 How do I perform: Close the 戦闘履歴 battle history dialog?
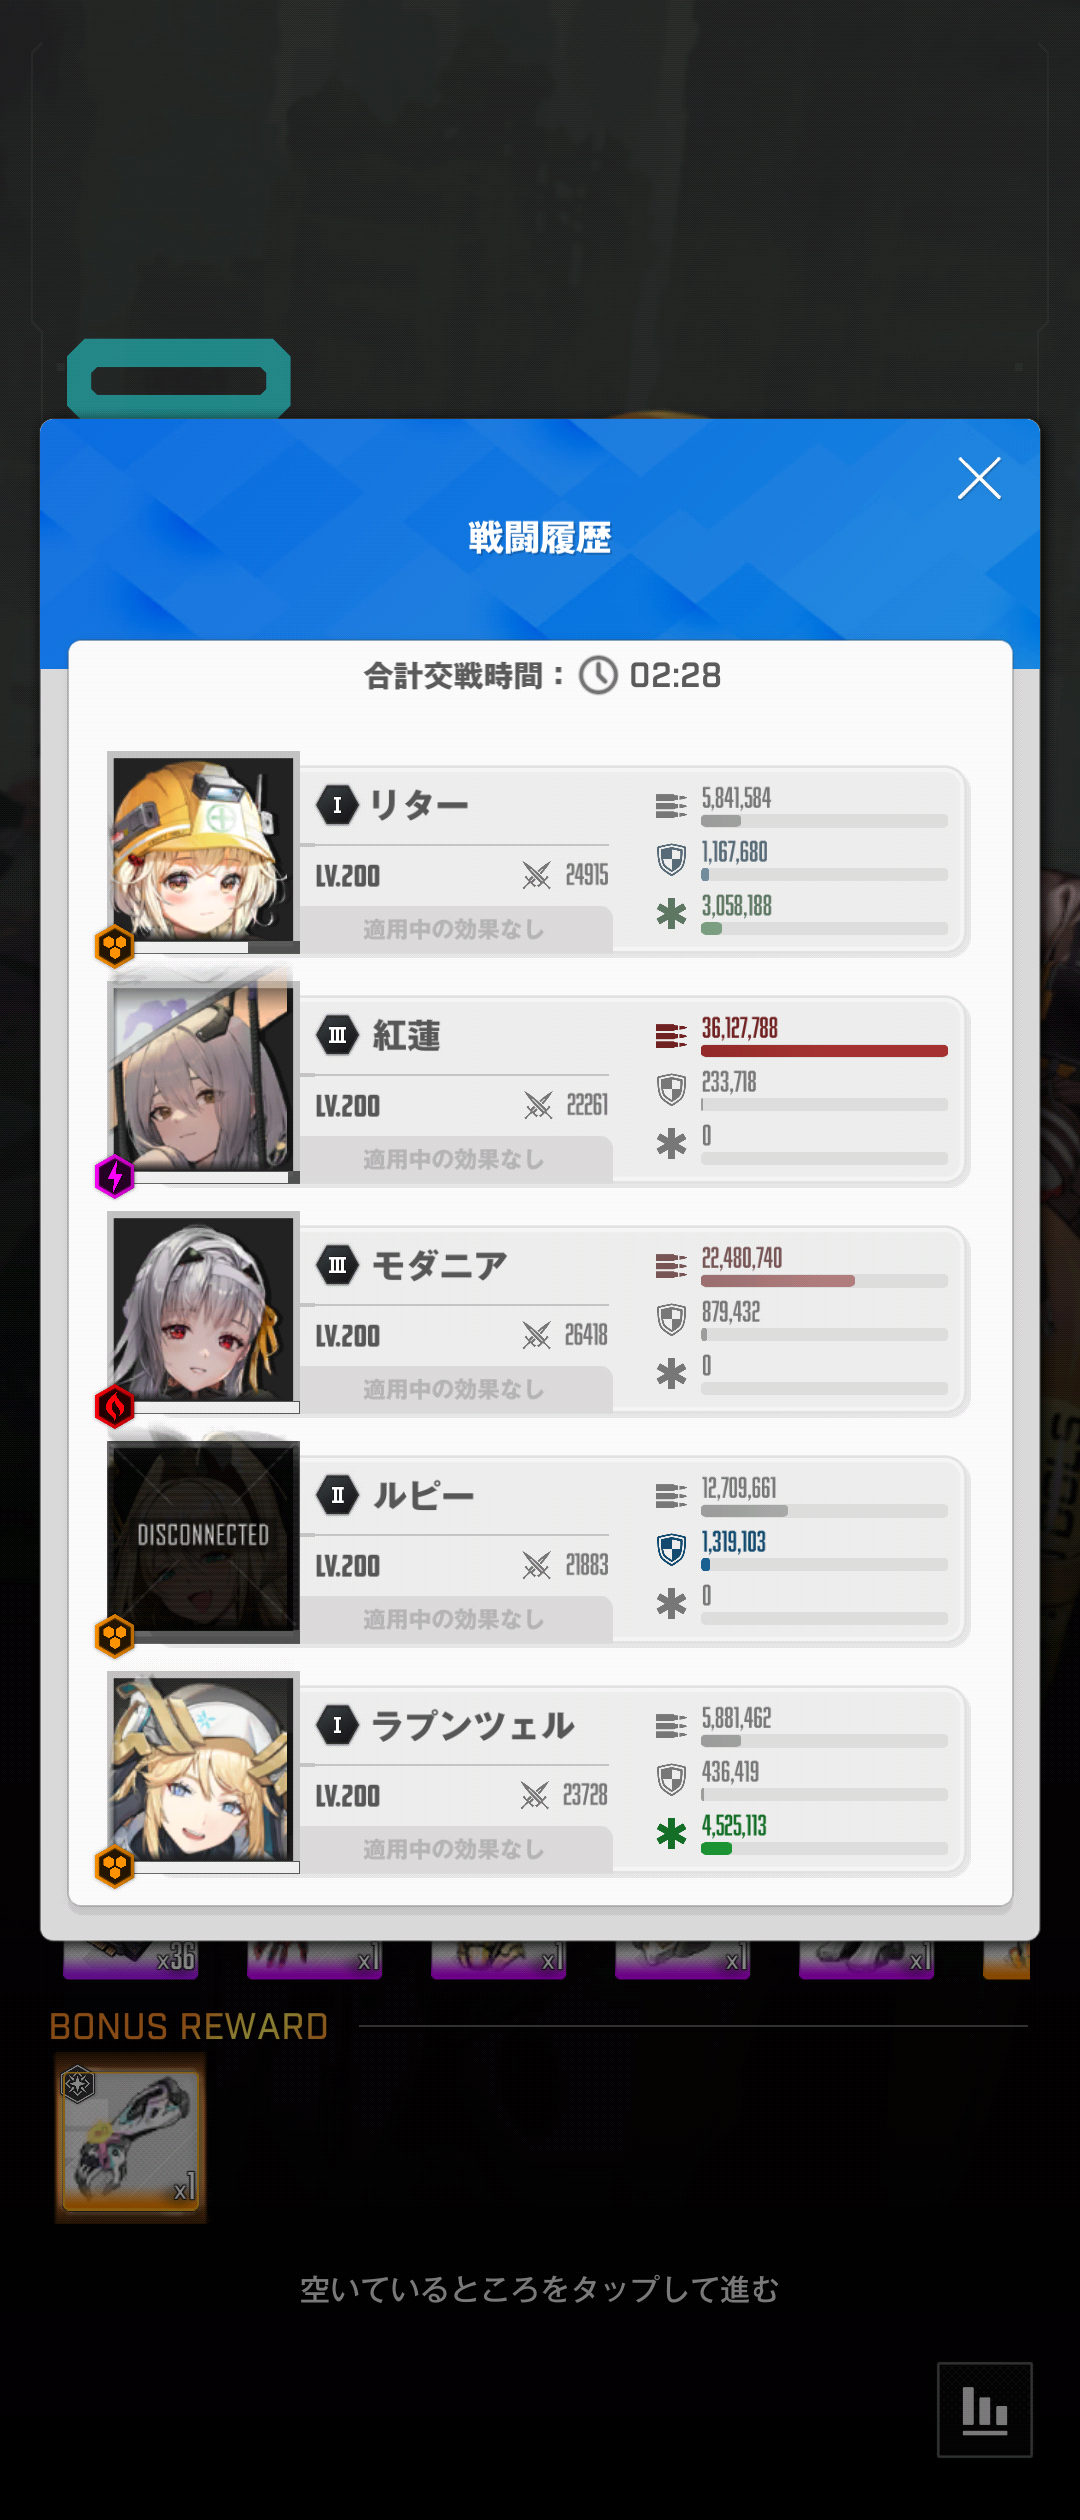click(x=979, y=478)
